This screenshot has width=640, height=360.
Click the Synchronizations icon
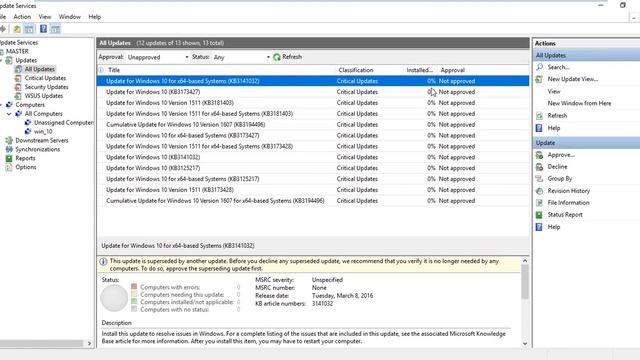click(x=9, y=149)
